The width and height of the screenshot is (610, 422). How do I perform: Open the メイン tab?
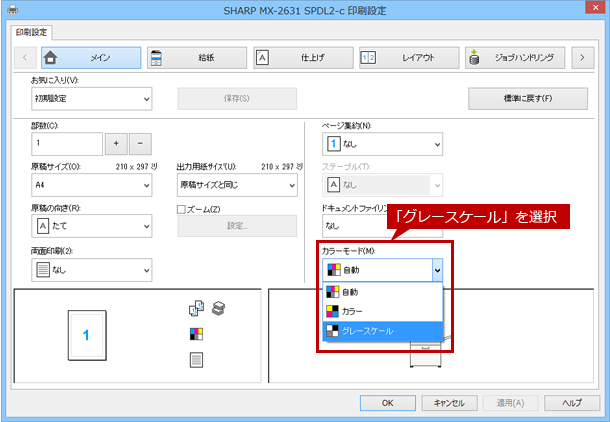pyautogui.click(x=91, y=58)
